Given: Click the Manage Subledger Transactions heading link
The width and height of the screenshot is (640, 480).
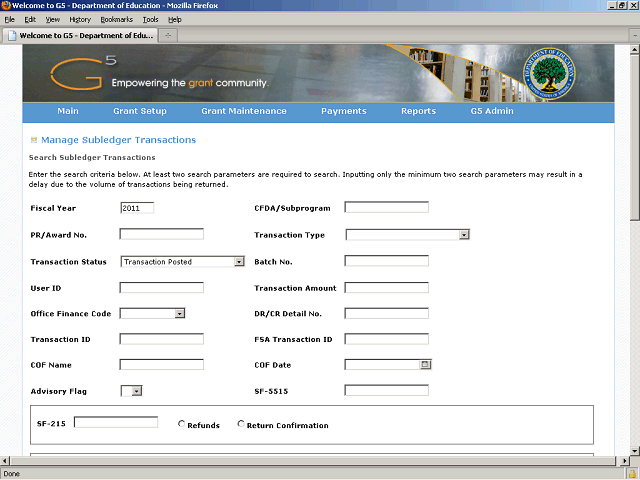Looking at the screenshot, I should (118, 140).
